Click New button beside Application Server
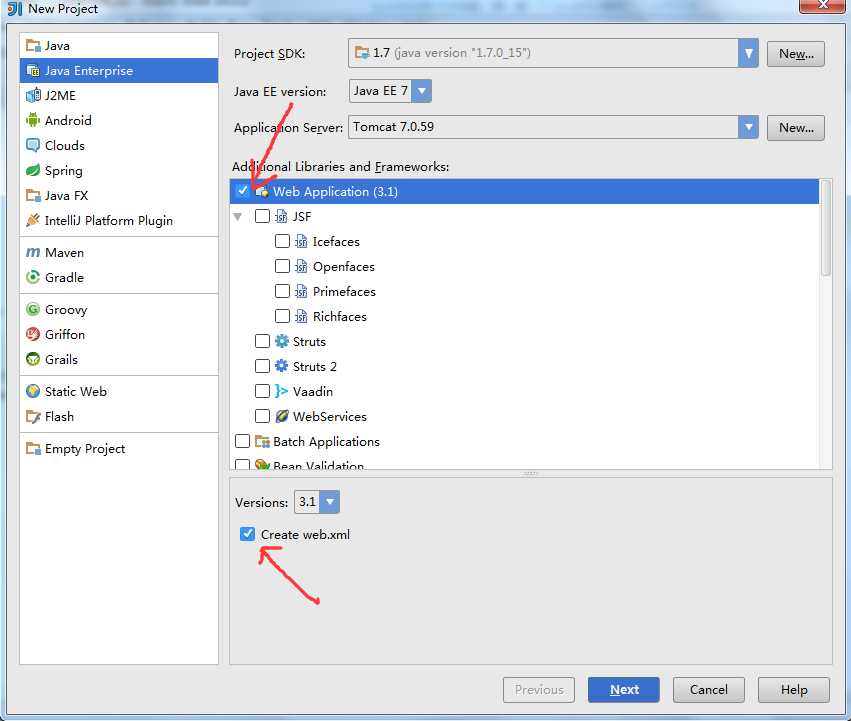The height and width of the screenshot is (721, 851). click(x=796, y=128)
